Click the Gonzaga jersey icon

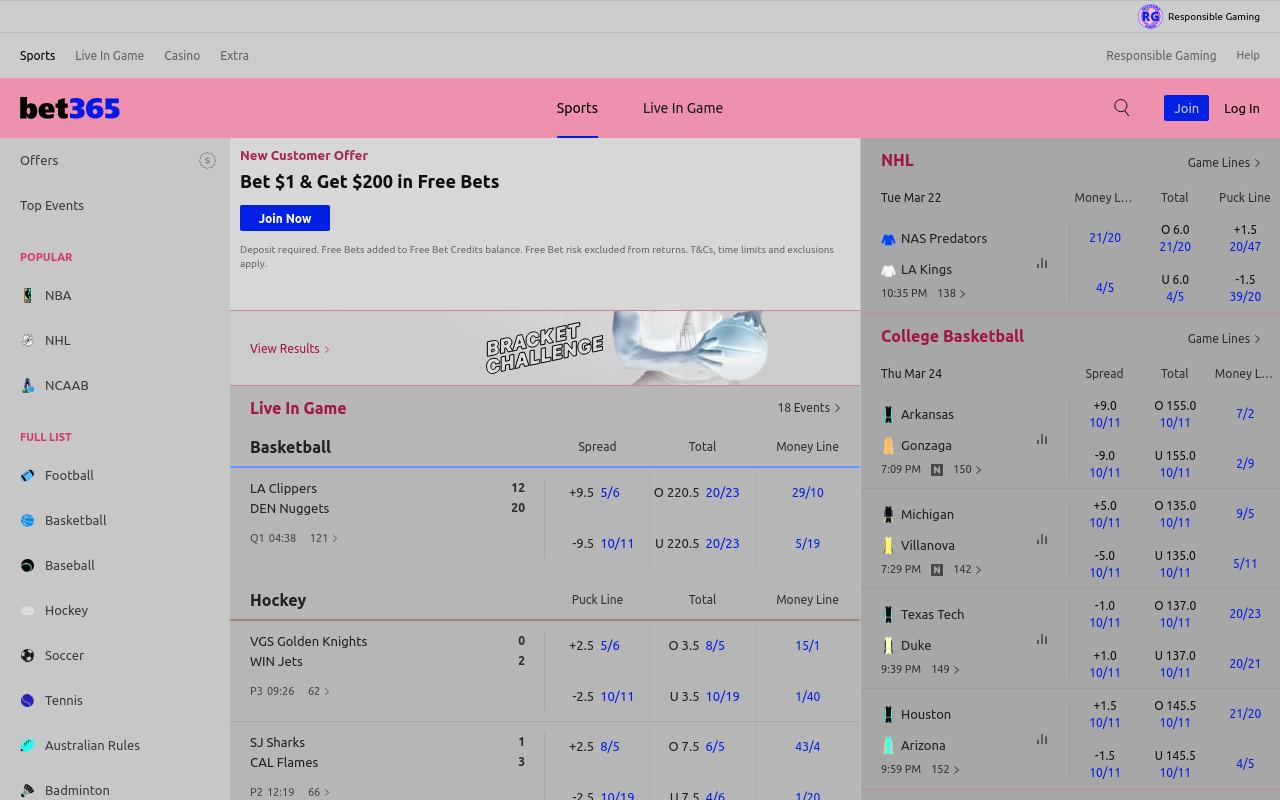888,446
